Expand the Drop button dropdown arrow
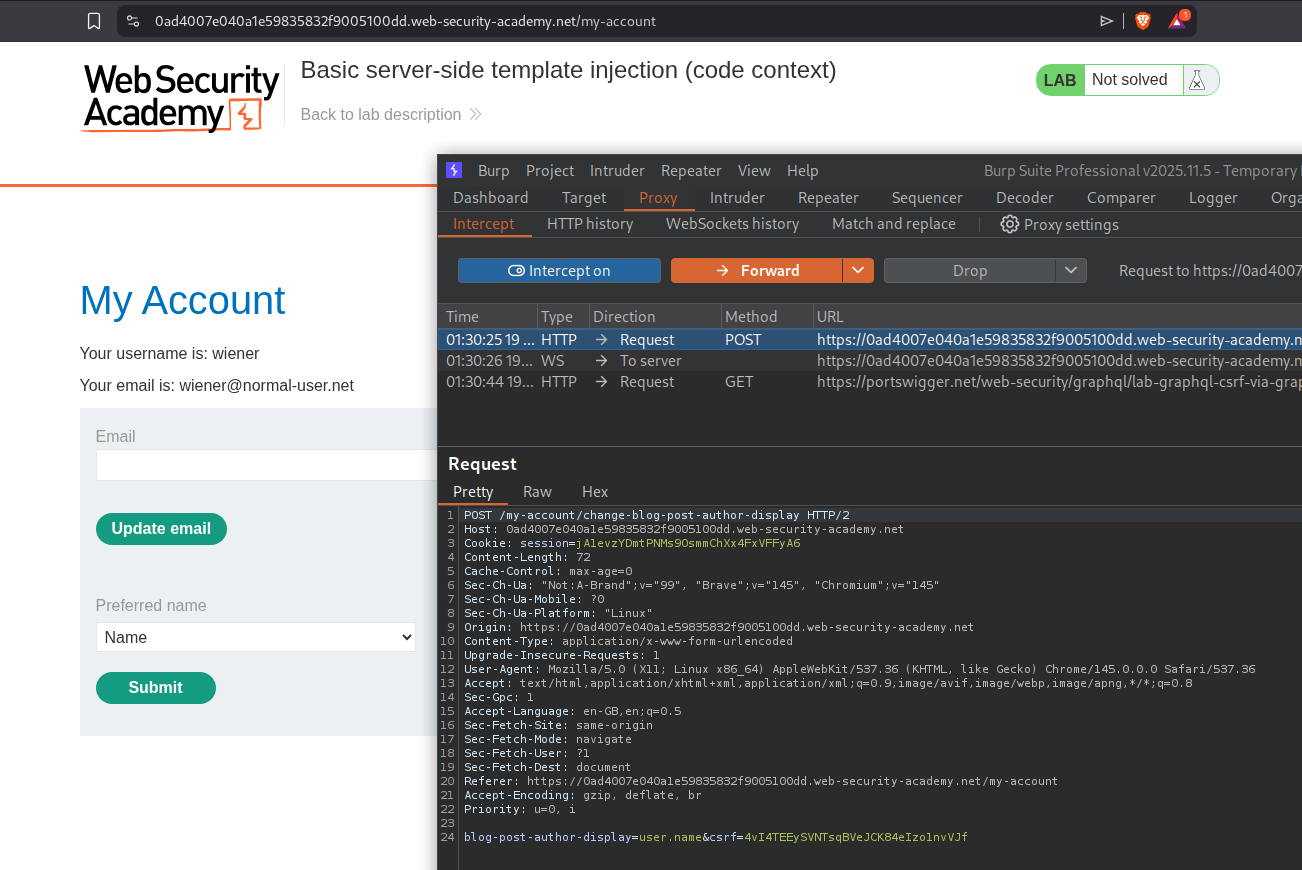This screenshot has height=870, width=1302. (1070, 271)
